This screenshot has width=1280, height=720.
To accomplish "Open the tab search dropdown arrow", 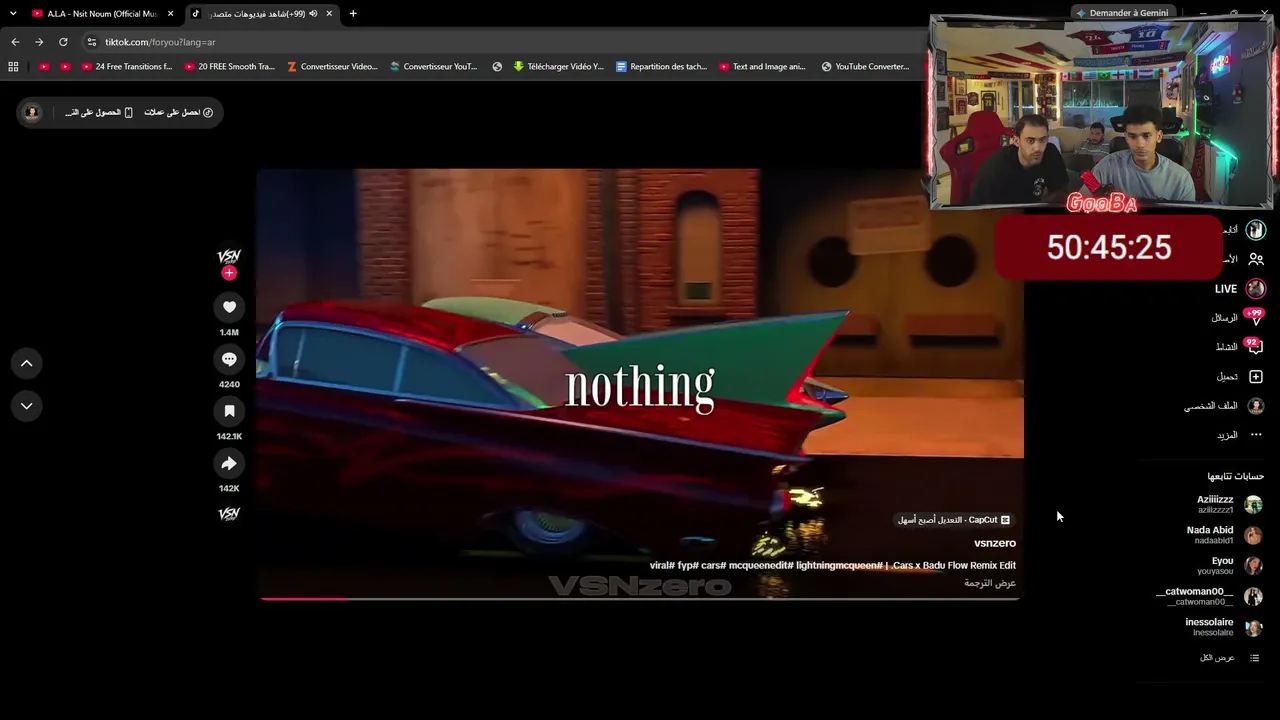I will click(13, 14).
